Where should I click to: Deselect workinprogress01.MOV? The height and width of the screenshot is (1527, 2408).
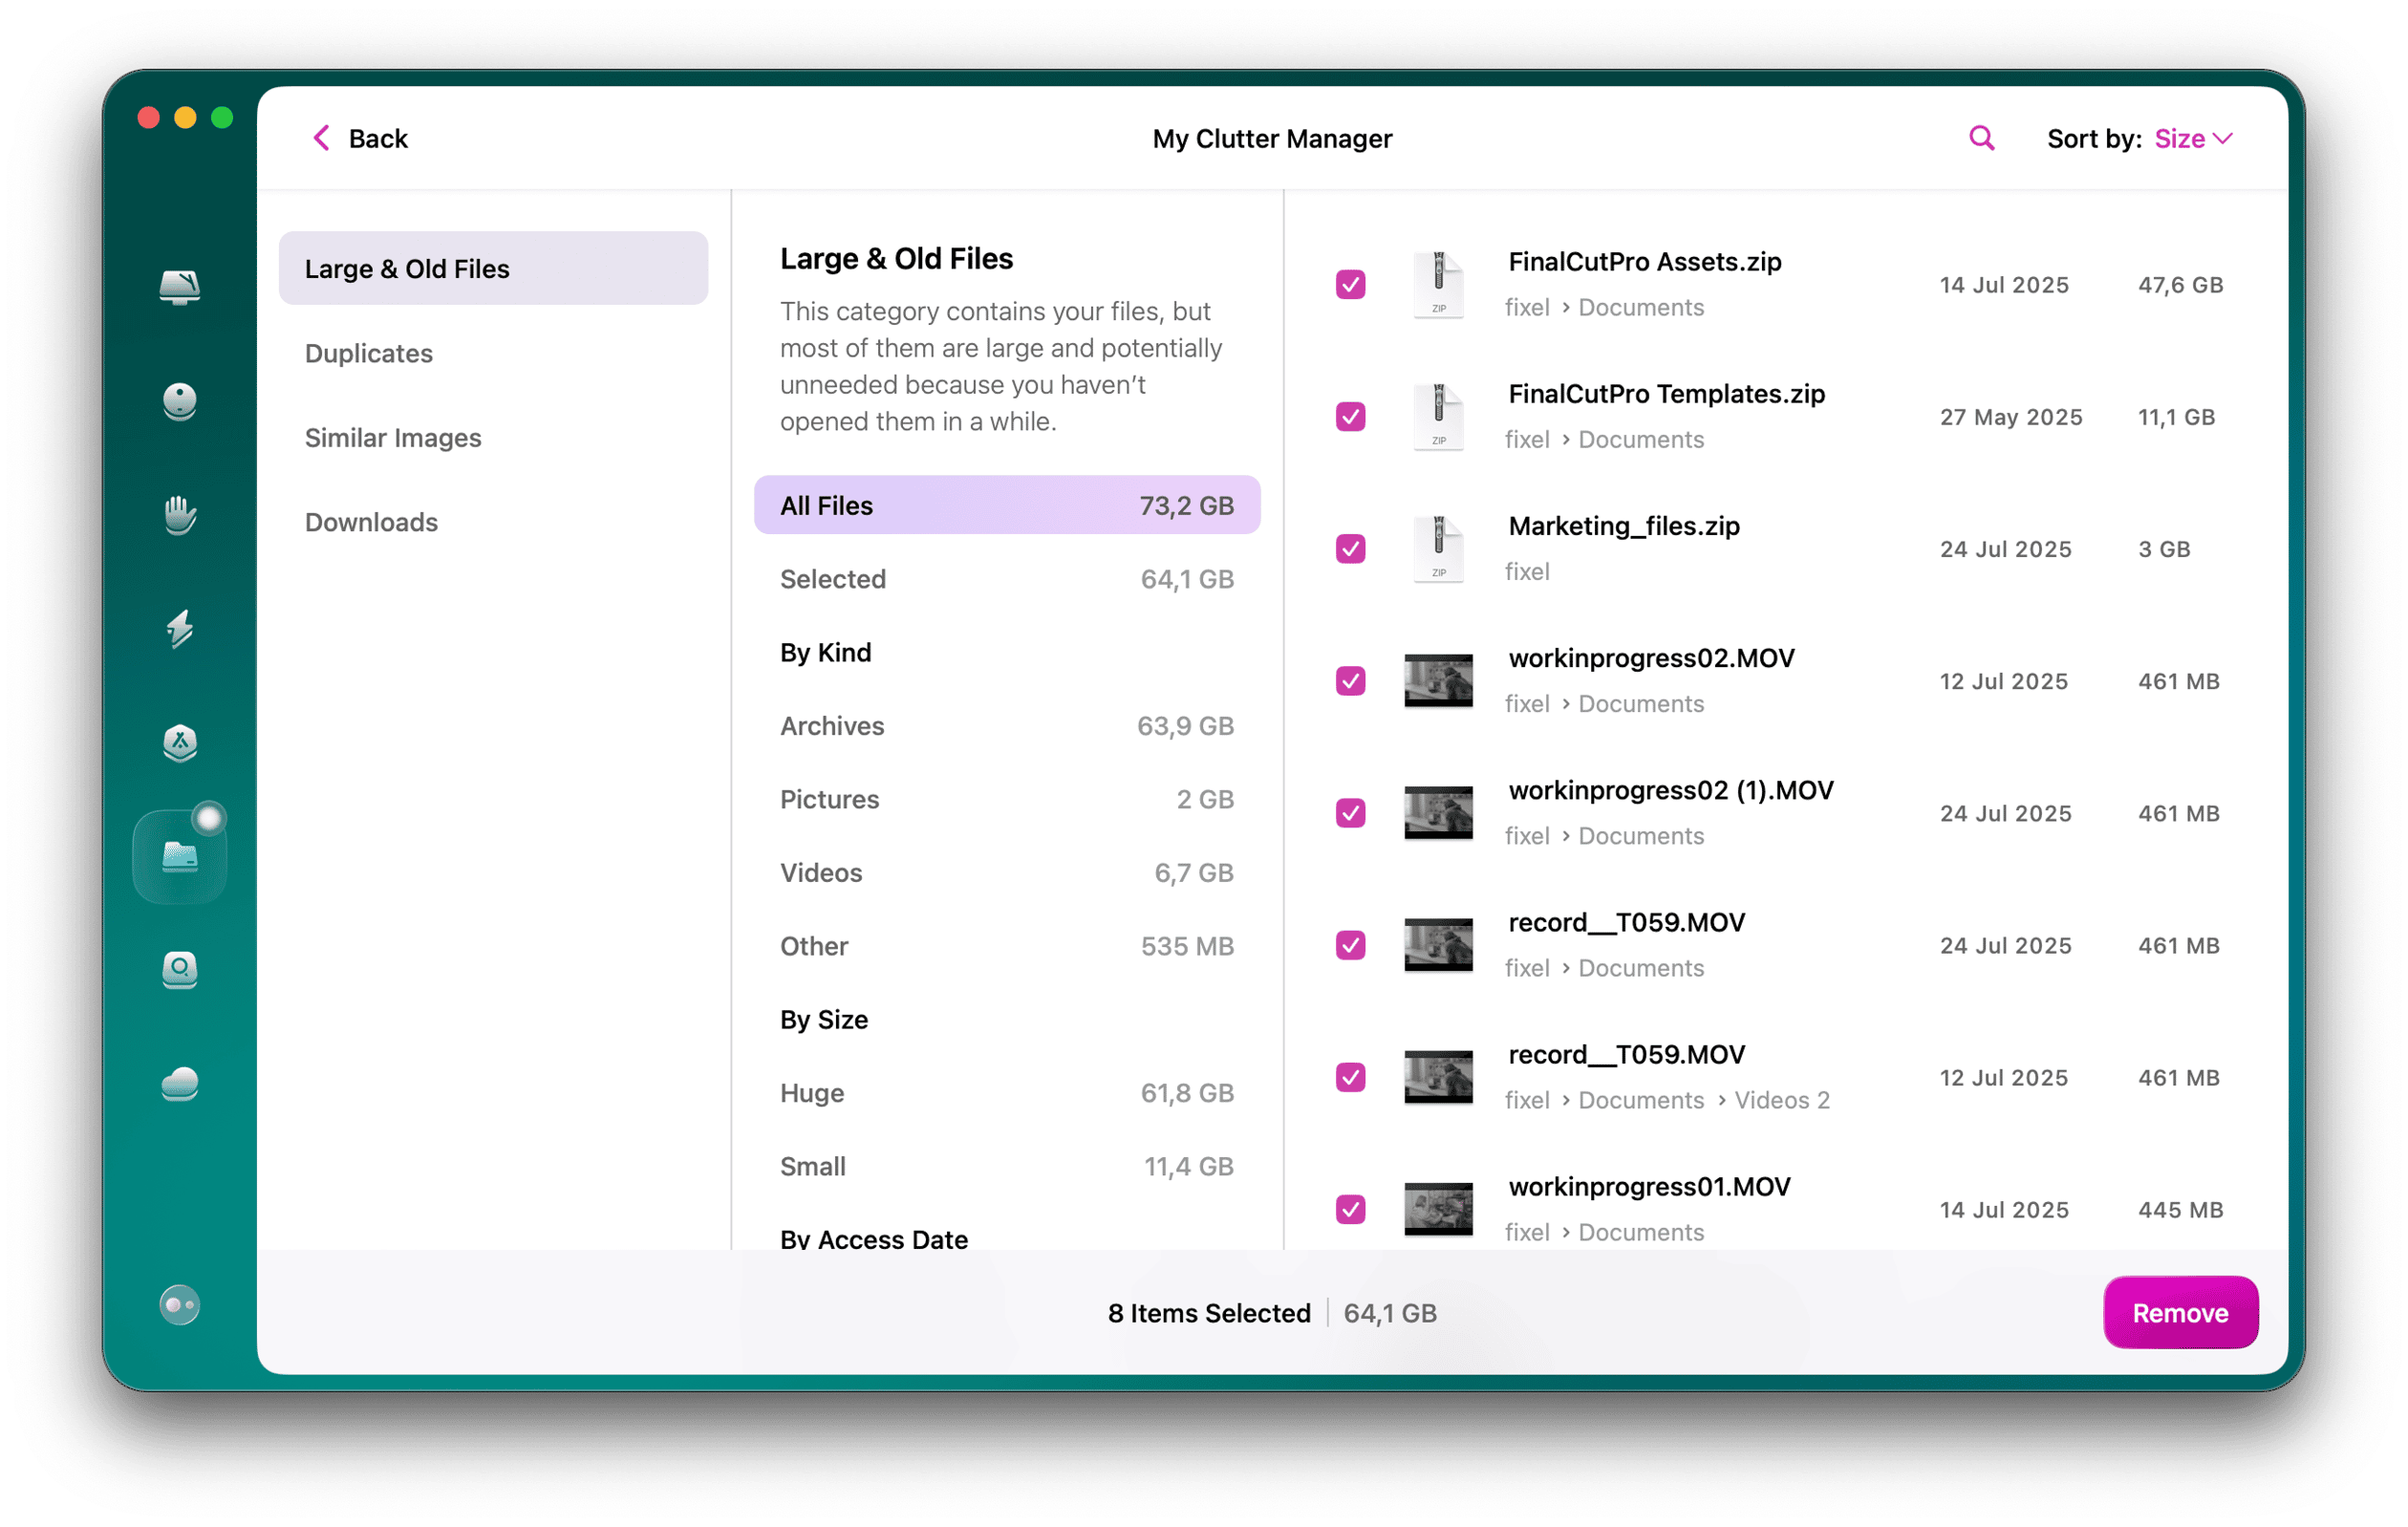1350,1209
